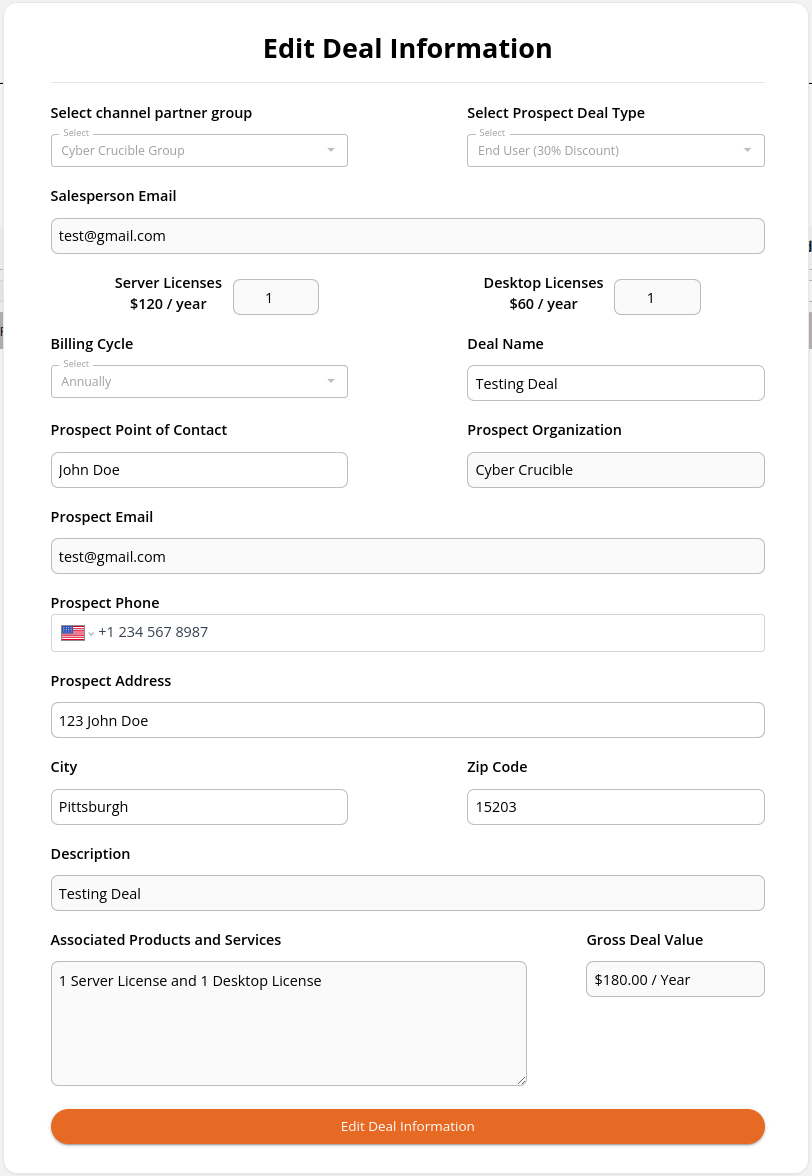Click the Salesperson Email field

pos(408,236)
